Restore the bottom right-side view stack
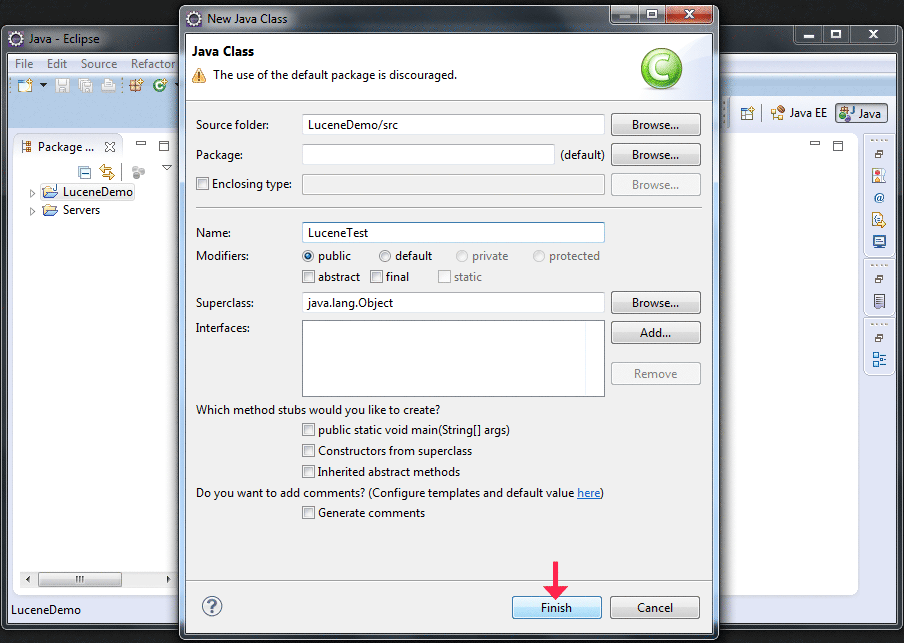 (x=879, y=338)
